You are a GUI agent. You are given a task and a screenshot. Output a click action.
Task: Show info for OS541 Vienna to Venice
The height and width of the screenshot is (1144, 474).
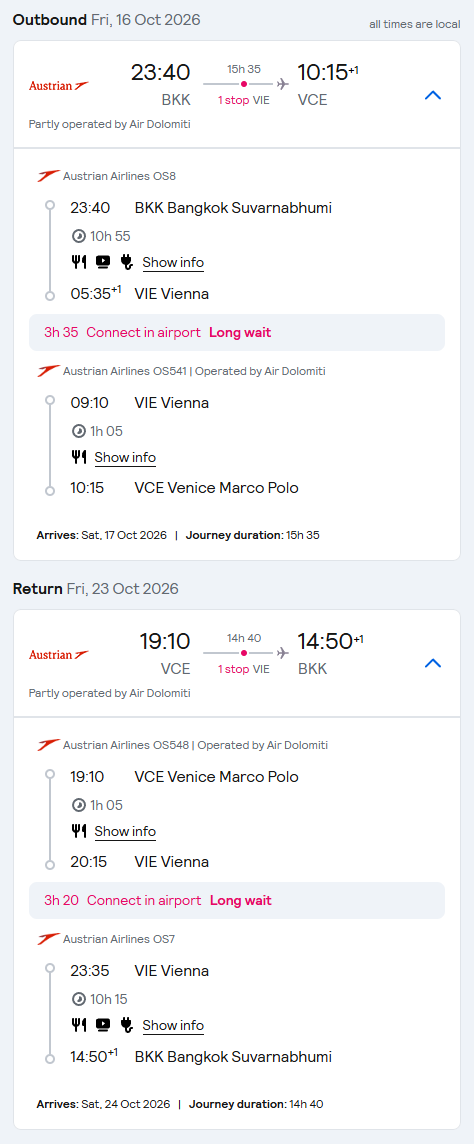pyautogui.click(x=125, y=457)
